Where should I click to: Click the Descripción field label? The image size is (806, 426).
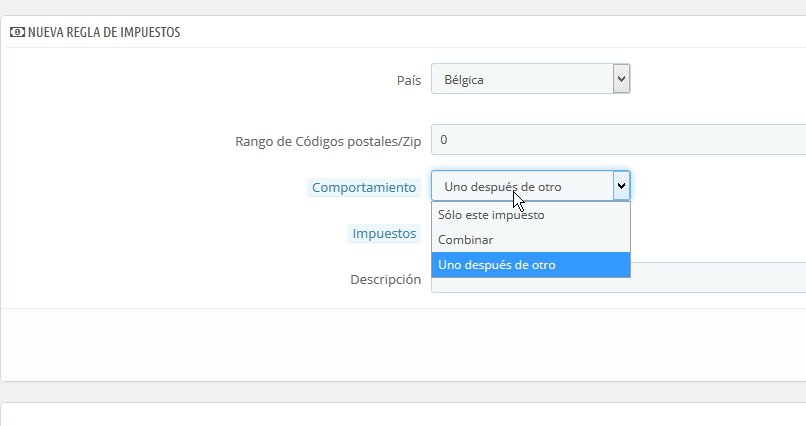385,280
